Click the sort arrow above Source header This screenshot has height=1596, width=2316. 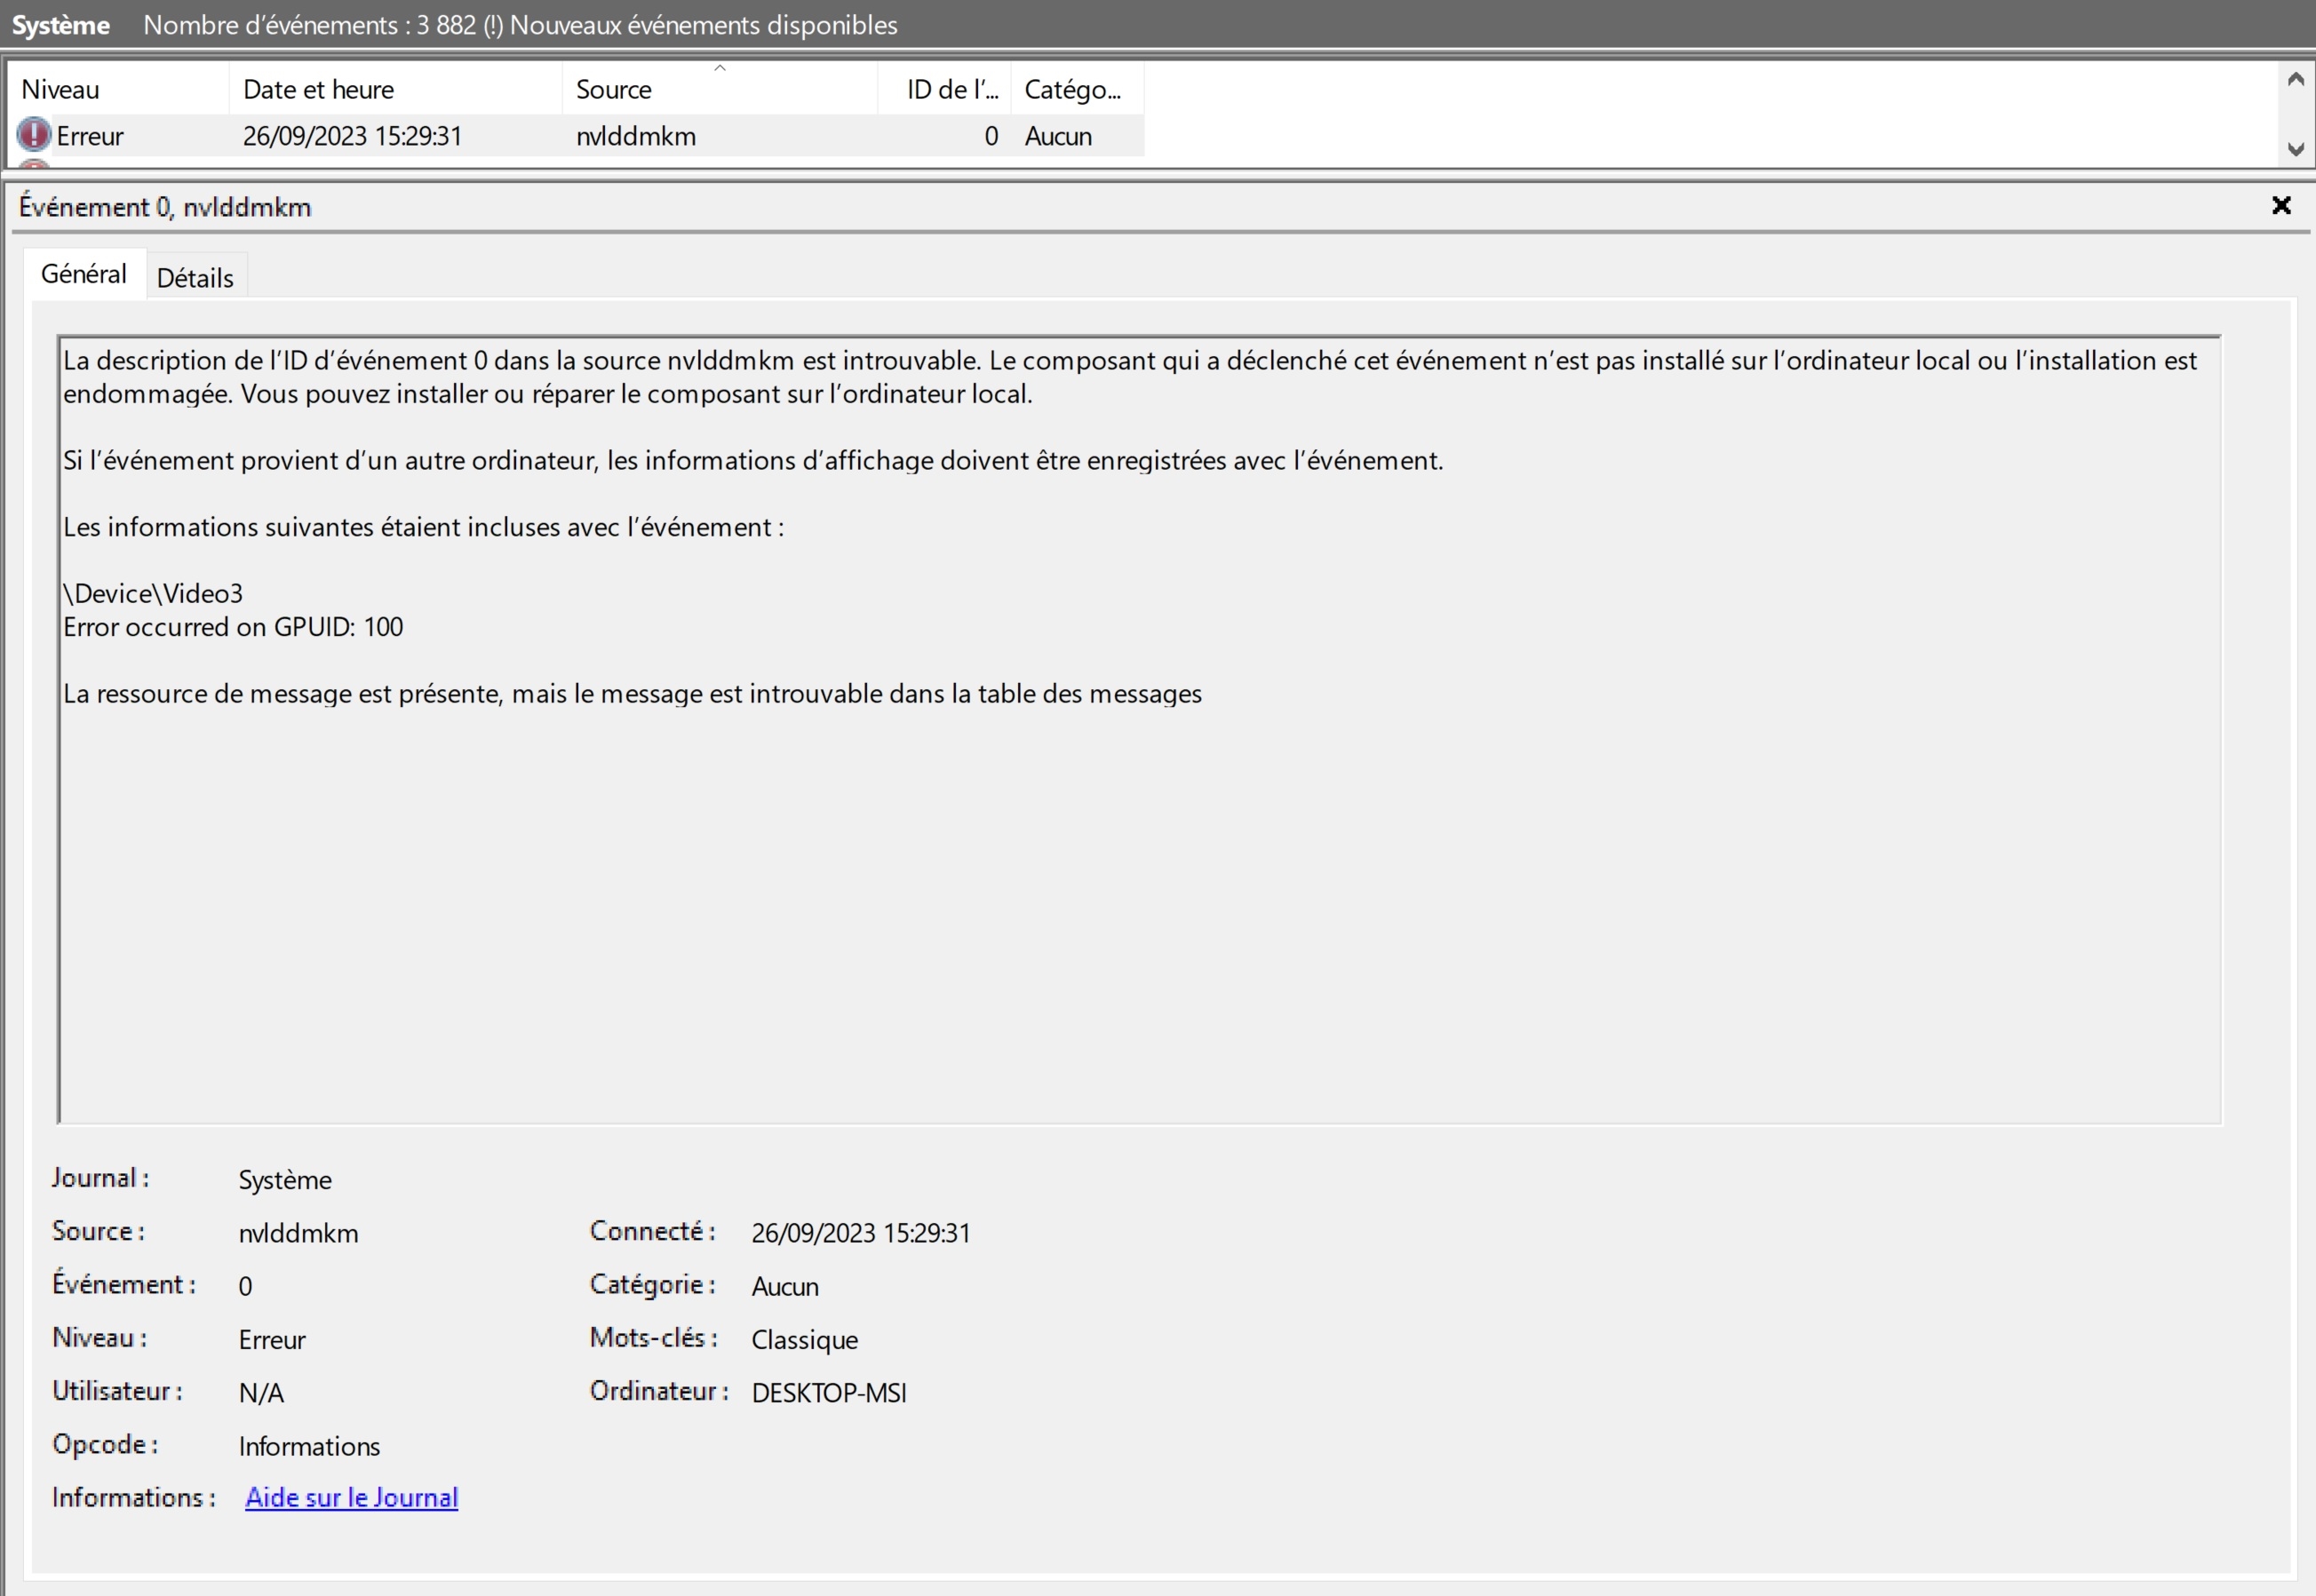[x=719, y=69]
